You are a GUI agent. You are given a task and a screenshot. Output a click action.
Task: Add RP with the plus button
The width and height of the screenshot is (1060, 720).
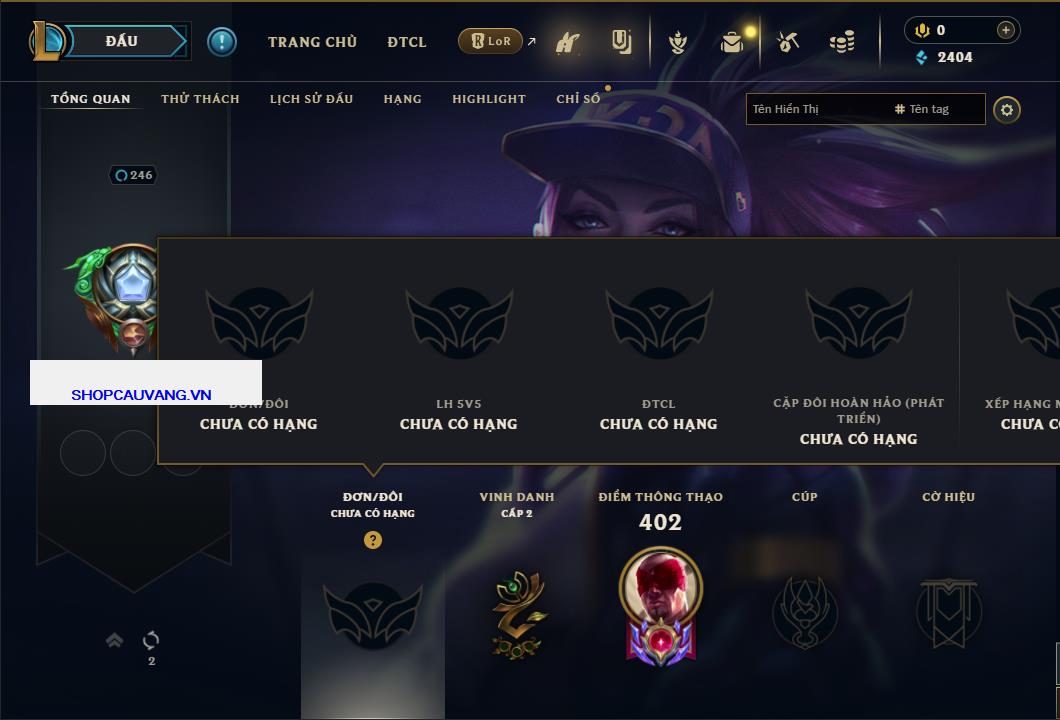1005,30
